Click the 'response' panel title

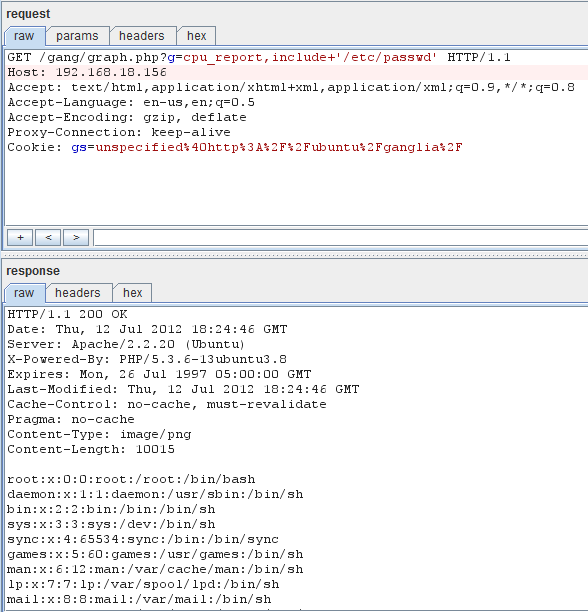(33, 271)
